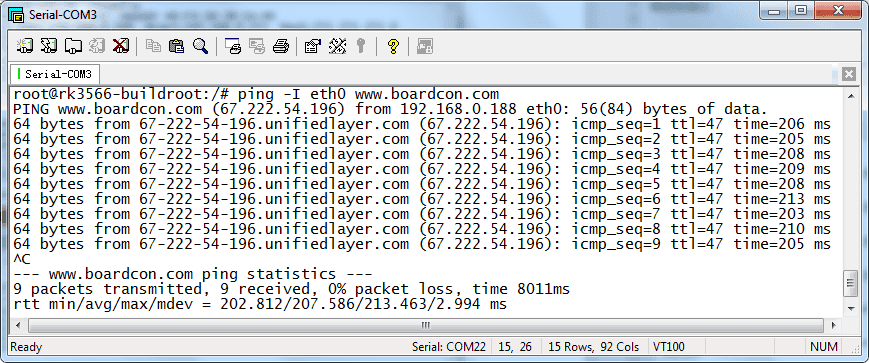Click the NUM indicator in the status bar

coord(824,347)
